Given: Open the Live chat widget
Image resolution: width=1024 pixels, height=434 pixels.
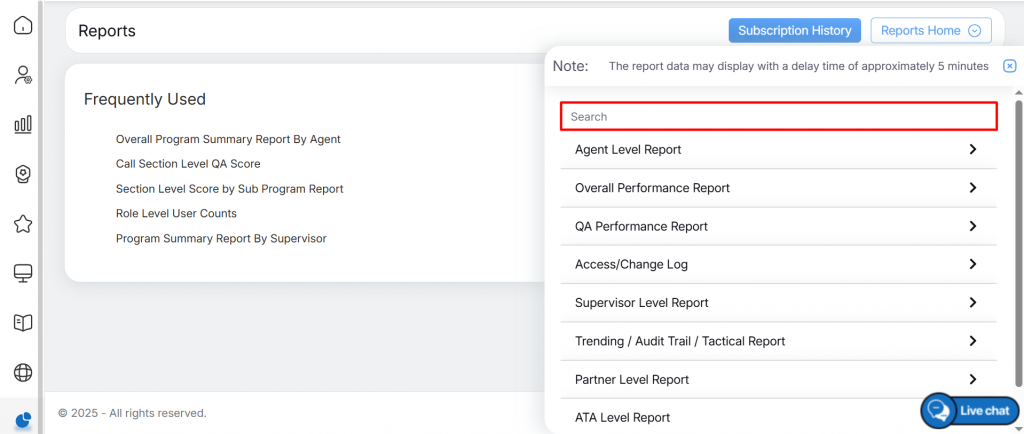Looking at the screenshot, I should click(x=970, y=410).
